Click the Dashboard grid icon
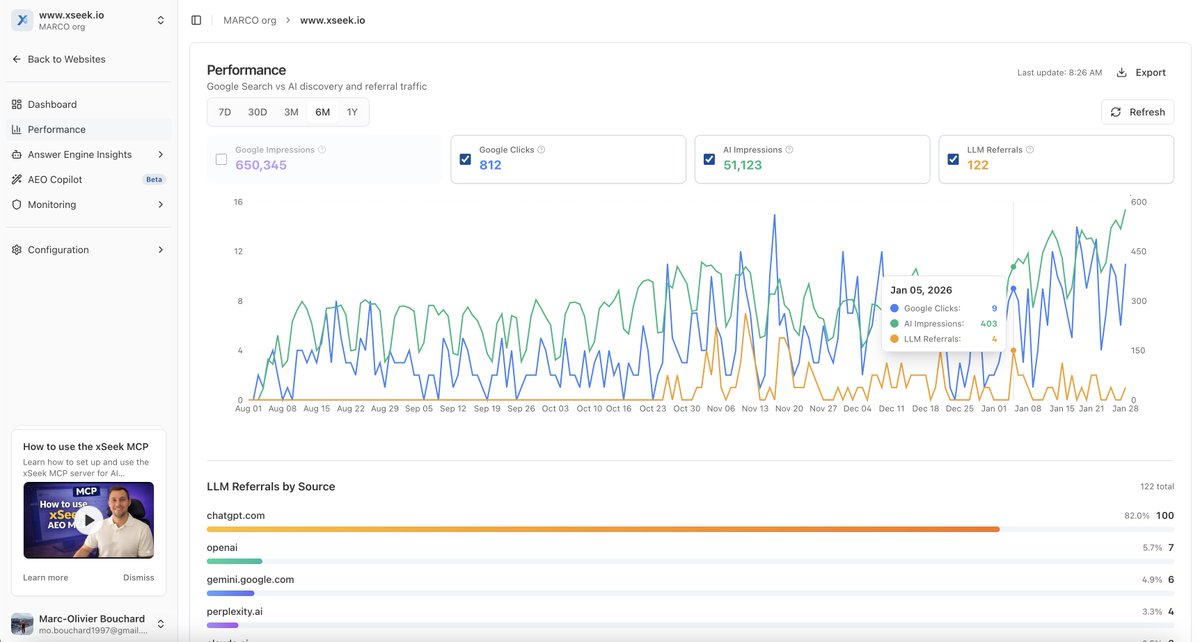 tap(17, 104)
